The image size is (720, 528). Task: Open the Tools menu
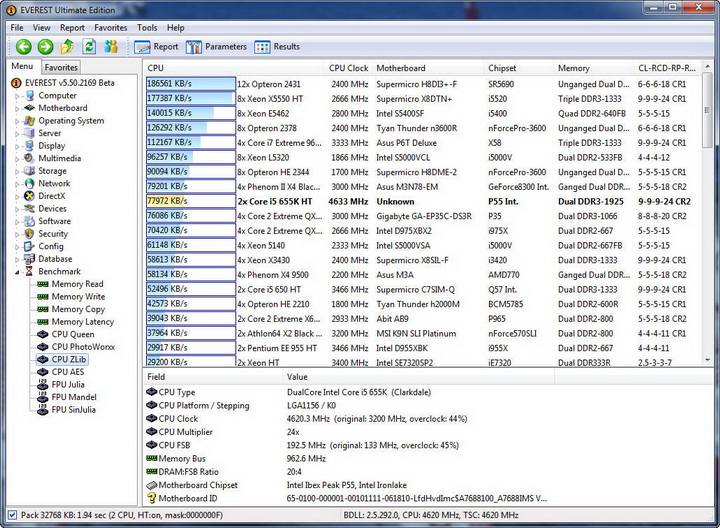coord(147,28)
